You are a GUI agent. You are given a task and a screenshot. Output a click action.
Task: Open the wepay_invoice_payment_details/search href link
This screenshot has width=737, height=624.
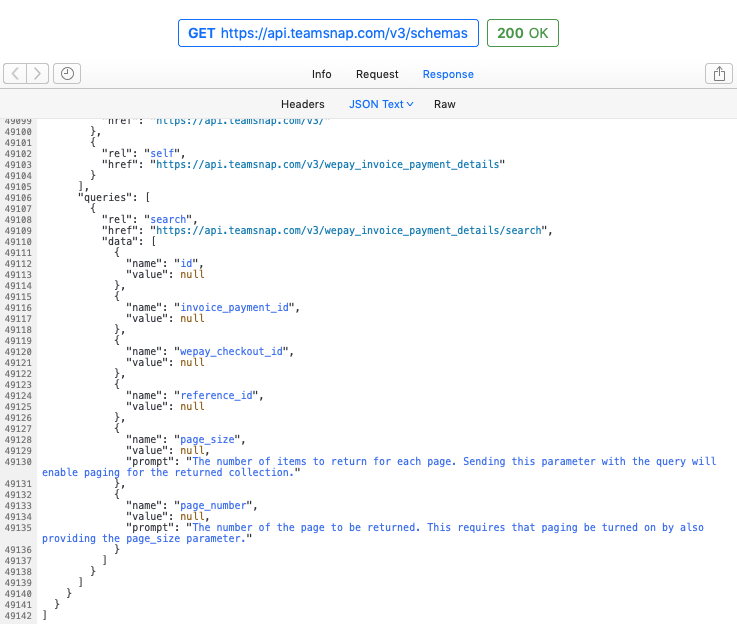click(x=349, y=231)
